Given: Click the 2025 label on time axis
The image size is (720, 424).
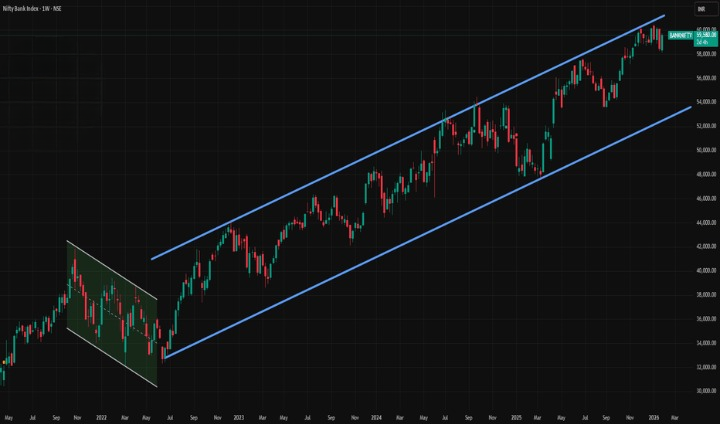Looking at the screenshot, I should [516, 415].
